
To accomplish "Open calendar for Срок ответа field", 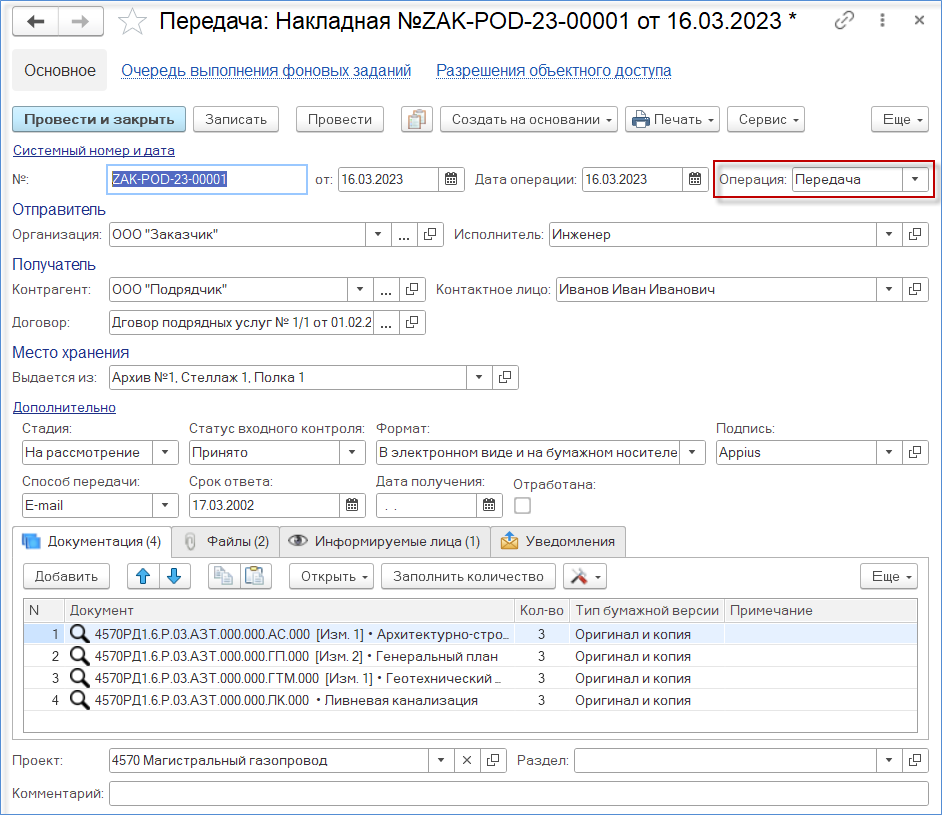I will click(x=352, y=505).
